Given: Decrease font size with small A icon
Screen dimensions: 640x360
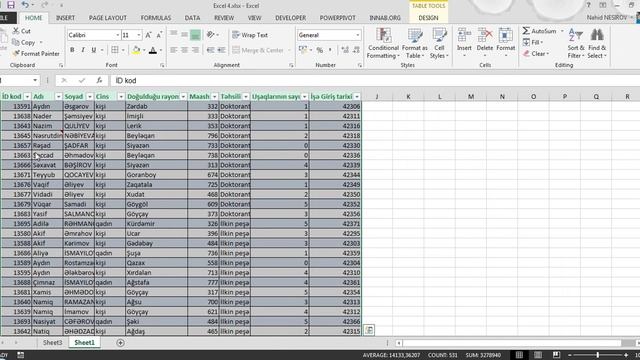Looking at the screenshot, I should coord(159,35).
